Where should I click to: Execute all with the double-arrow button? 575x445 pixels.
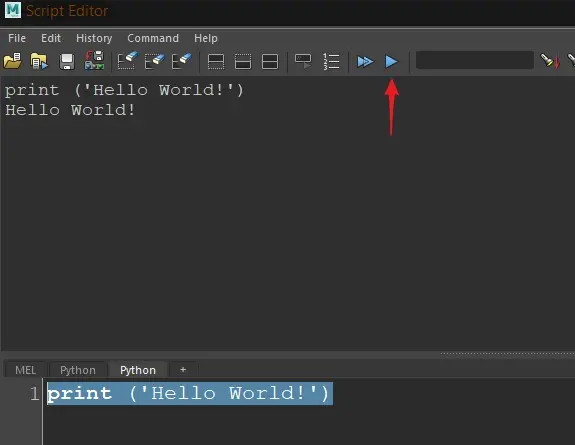[x=365, y=61]
